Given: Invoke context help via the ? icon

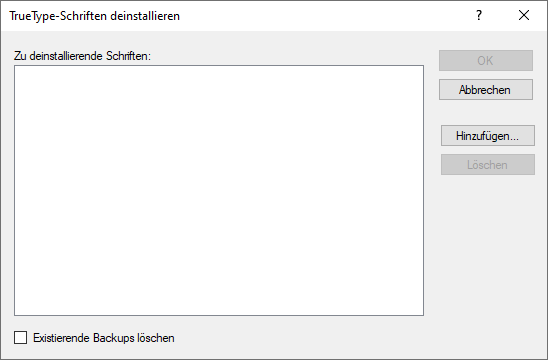Looking at the screenshot, I should pyautogui.click(x=479, y=15).
